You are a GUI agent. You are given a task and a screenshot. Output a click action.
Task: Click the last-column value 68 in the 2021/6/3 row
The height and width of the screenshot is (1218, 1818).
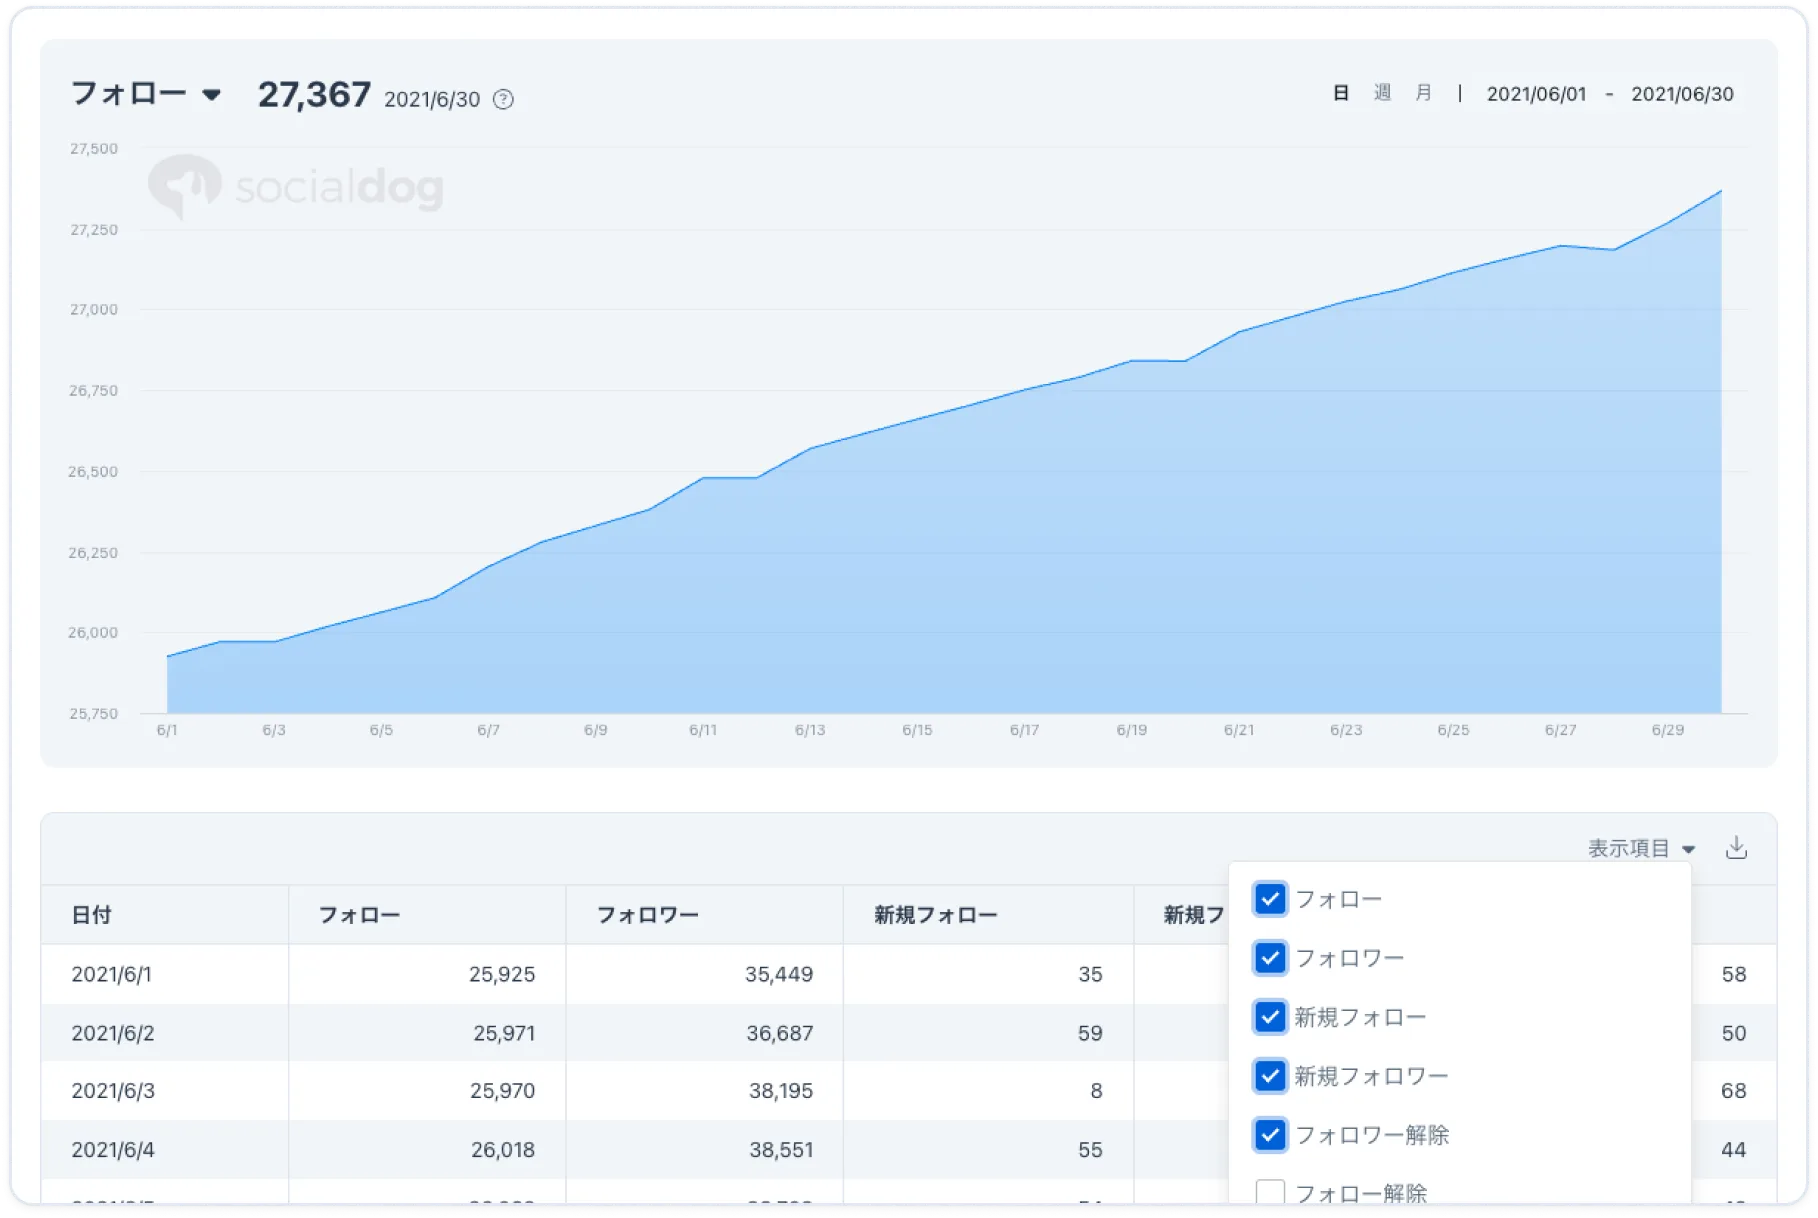click(x=1734, y=1091)
